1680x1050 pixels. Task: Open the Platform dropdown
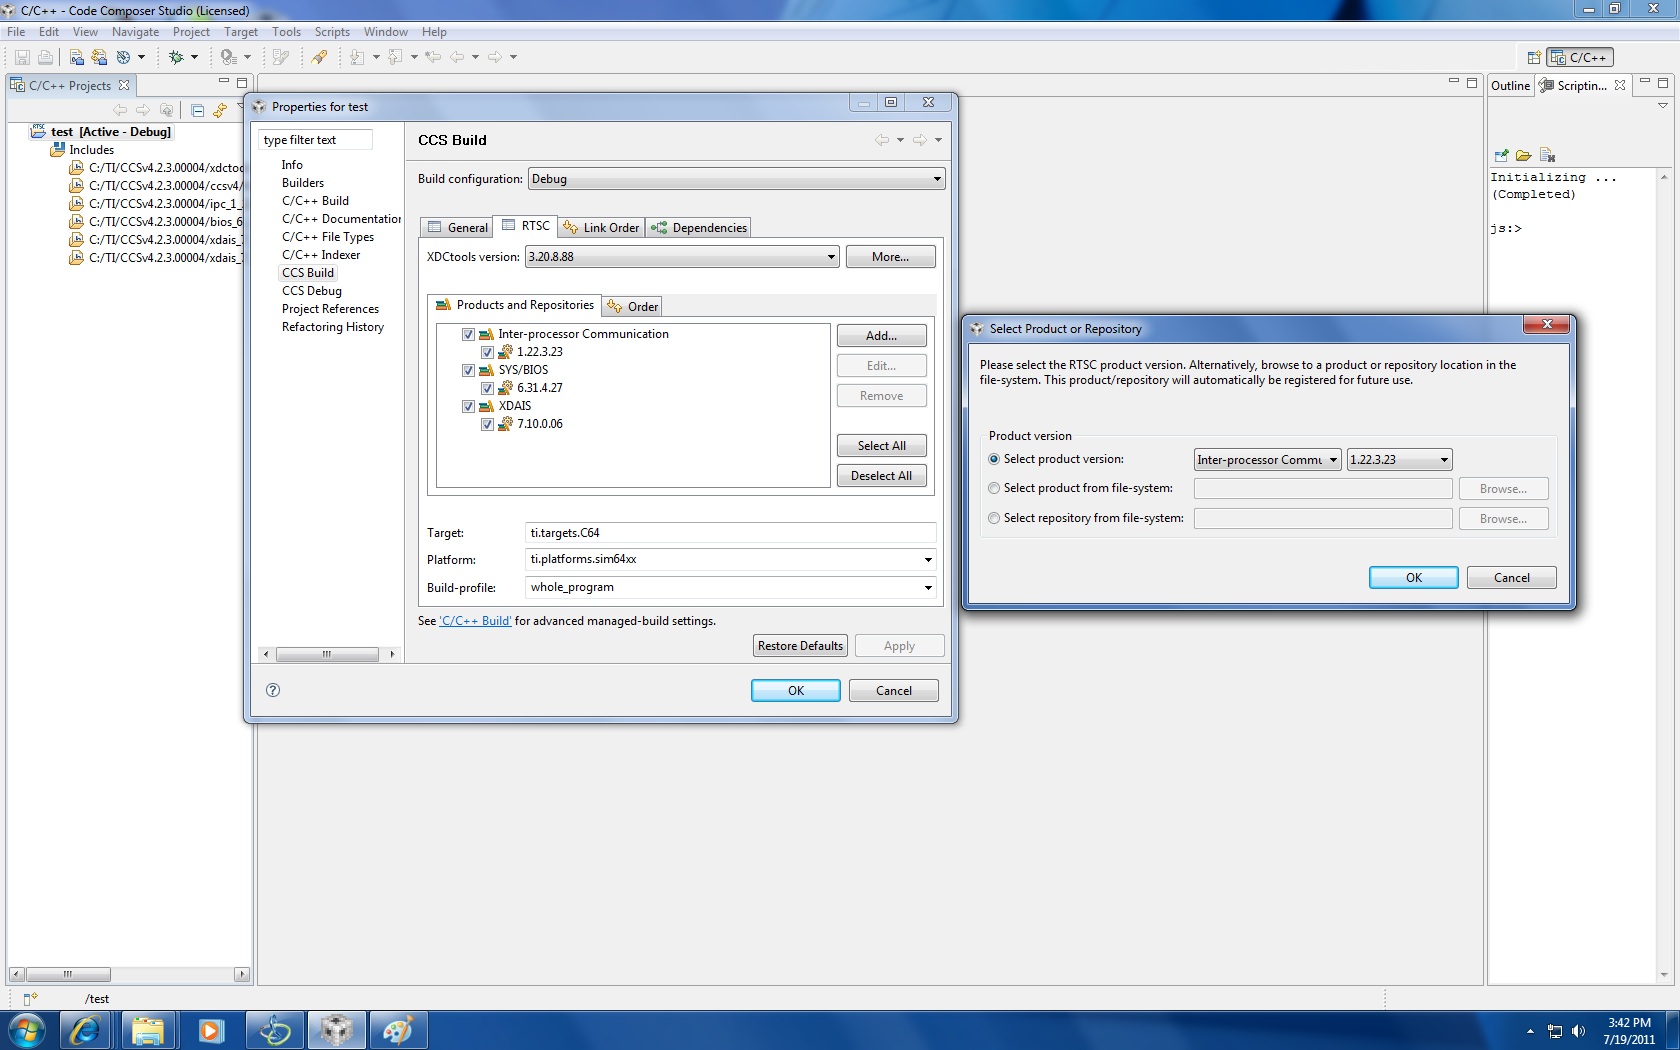[928, 560]
